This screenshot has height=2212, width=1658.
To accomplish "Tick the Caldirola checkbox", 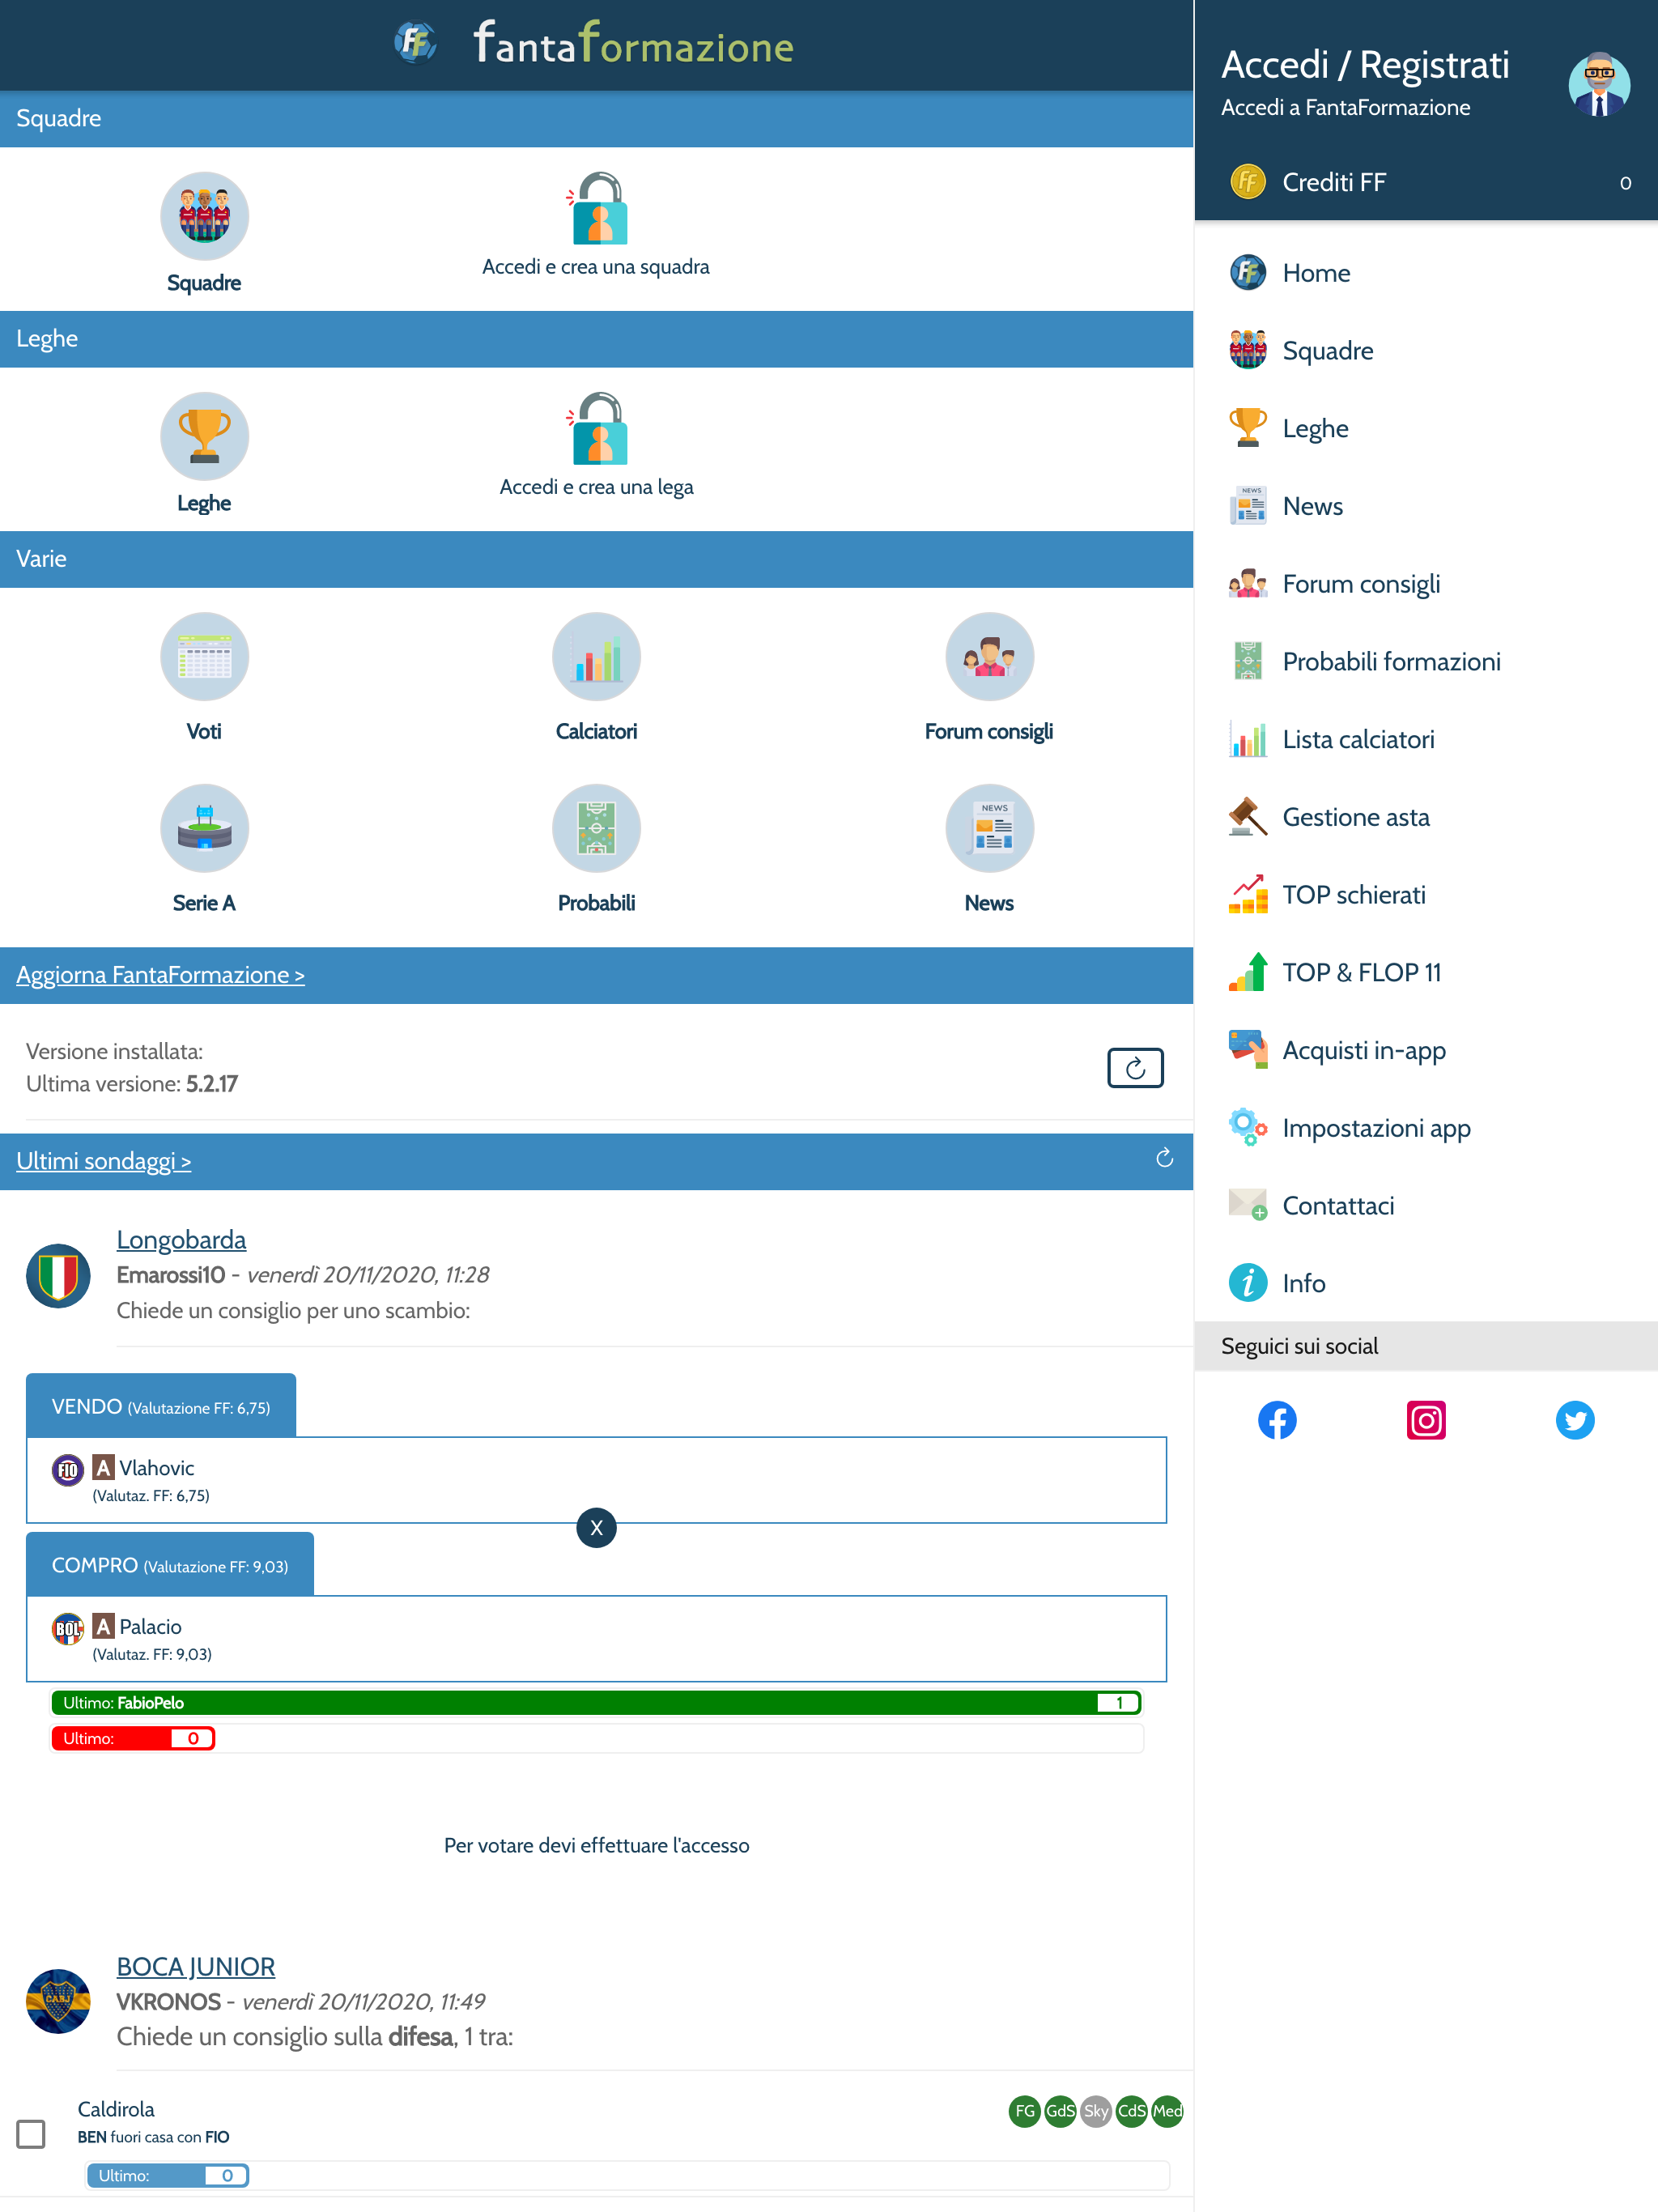I will 31,2133.
